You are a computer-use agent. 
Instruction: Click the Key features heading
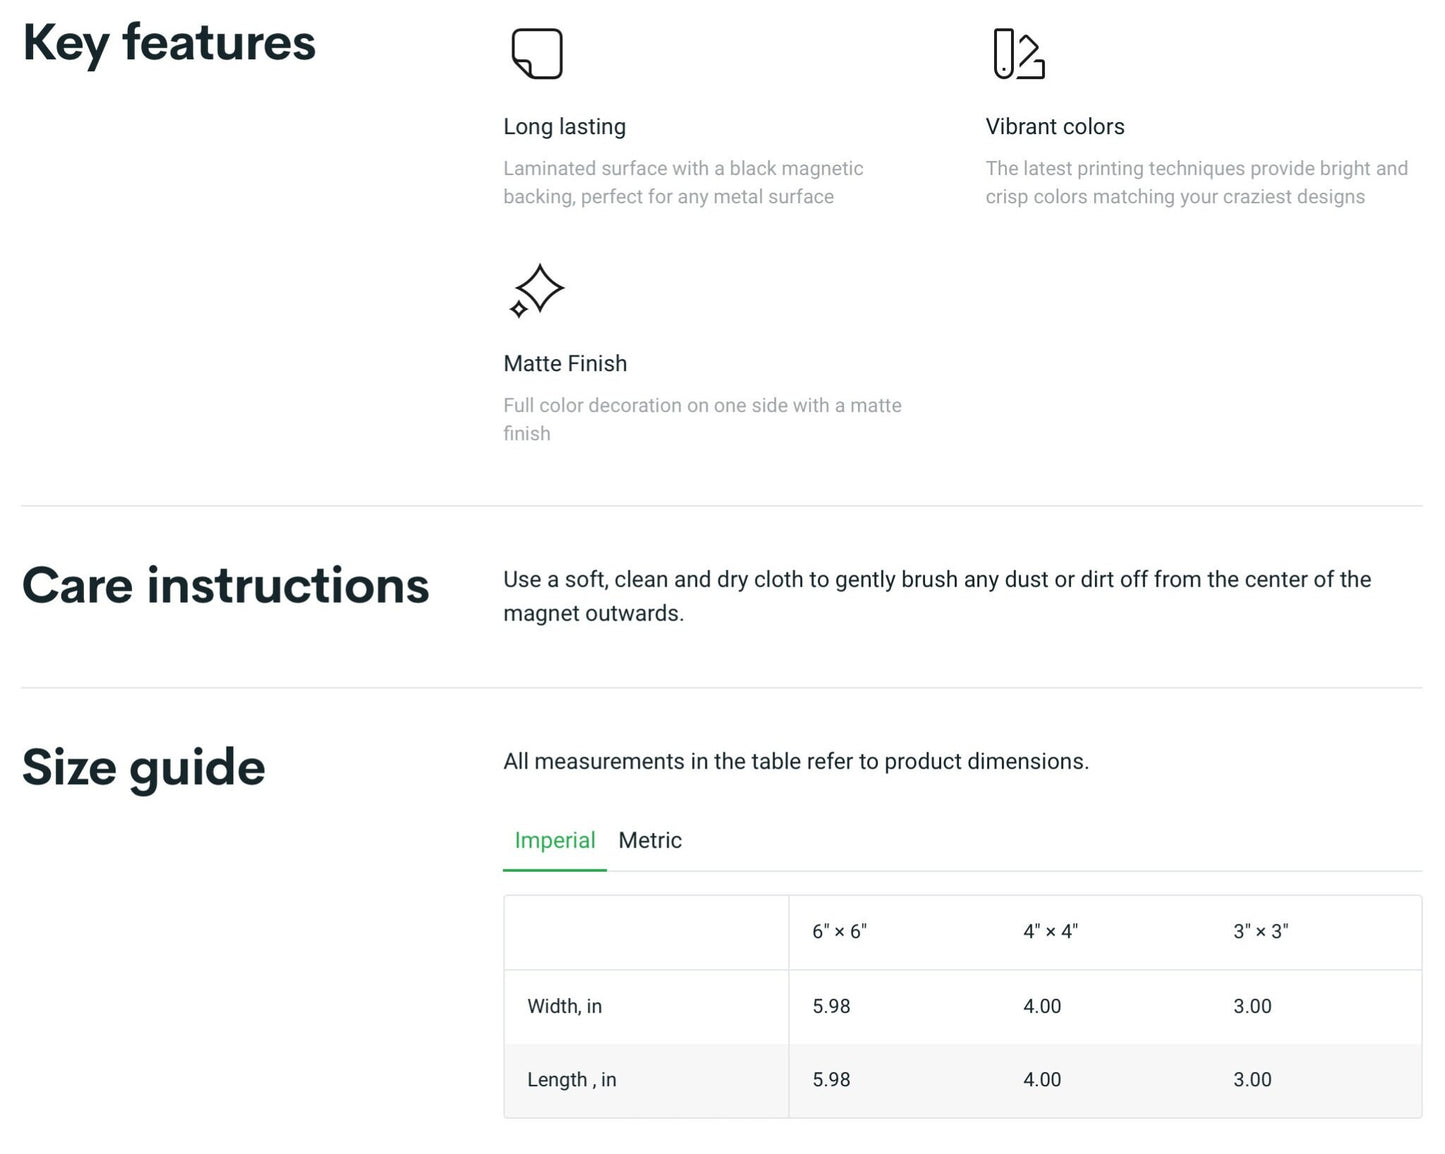click(169, 43)
